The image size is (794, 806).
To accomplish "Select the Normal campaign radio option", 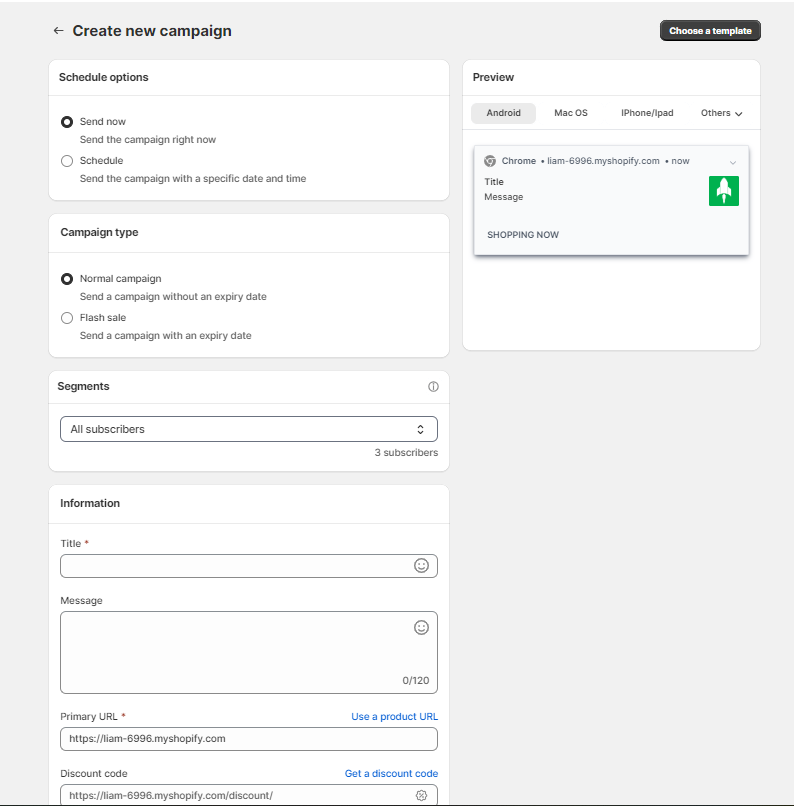I will [x=67, y=279].
